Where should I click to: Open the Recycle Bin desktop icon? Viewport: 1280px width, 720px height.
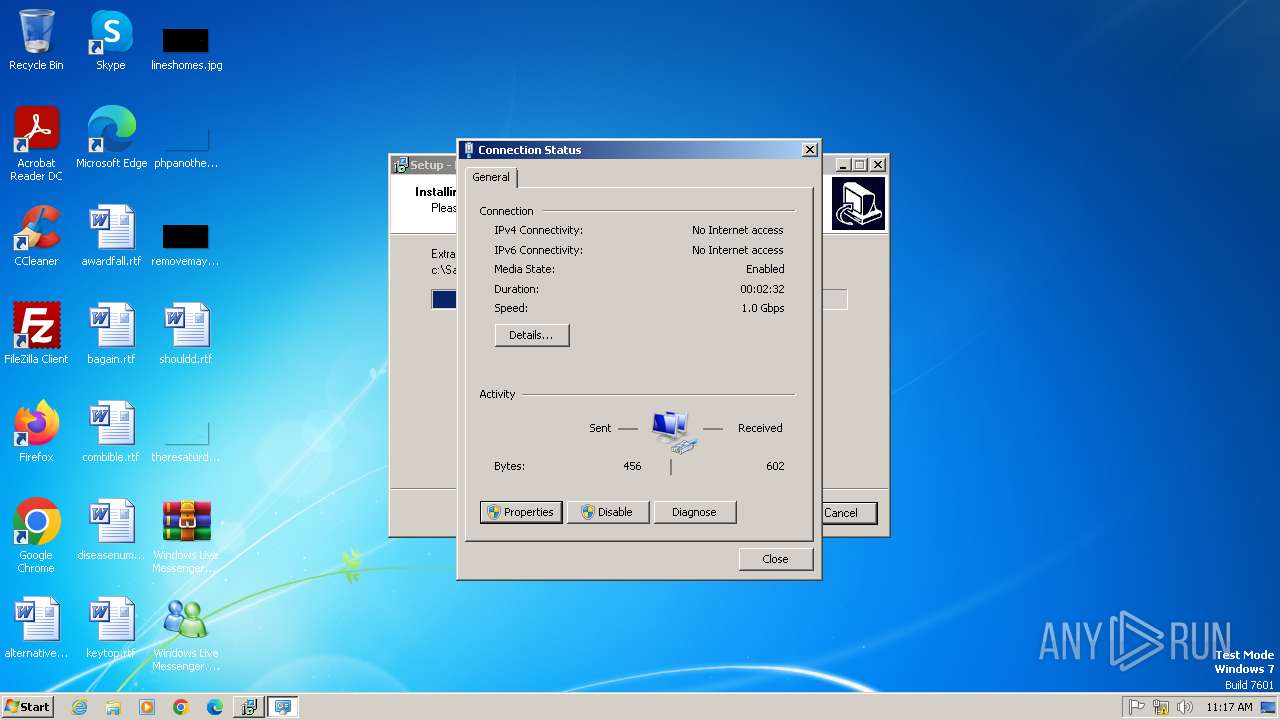pyautogui.click(x=36, y=41)
